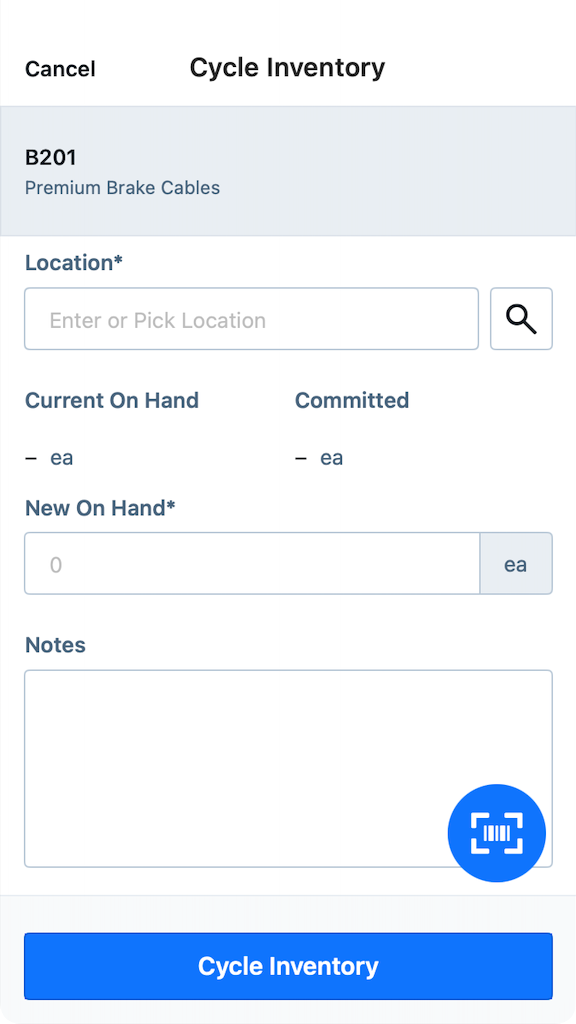
Task: Click the ea unit under Current On Hand
Action: tap(61, 457)
